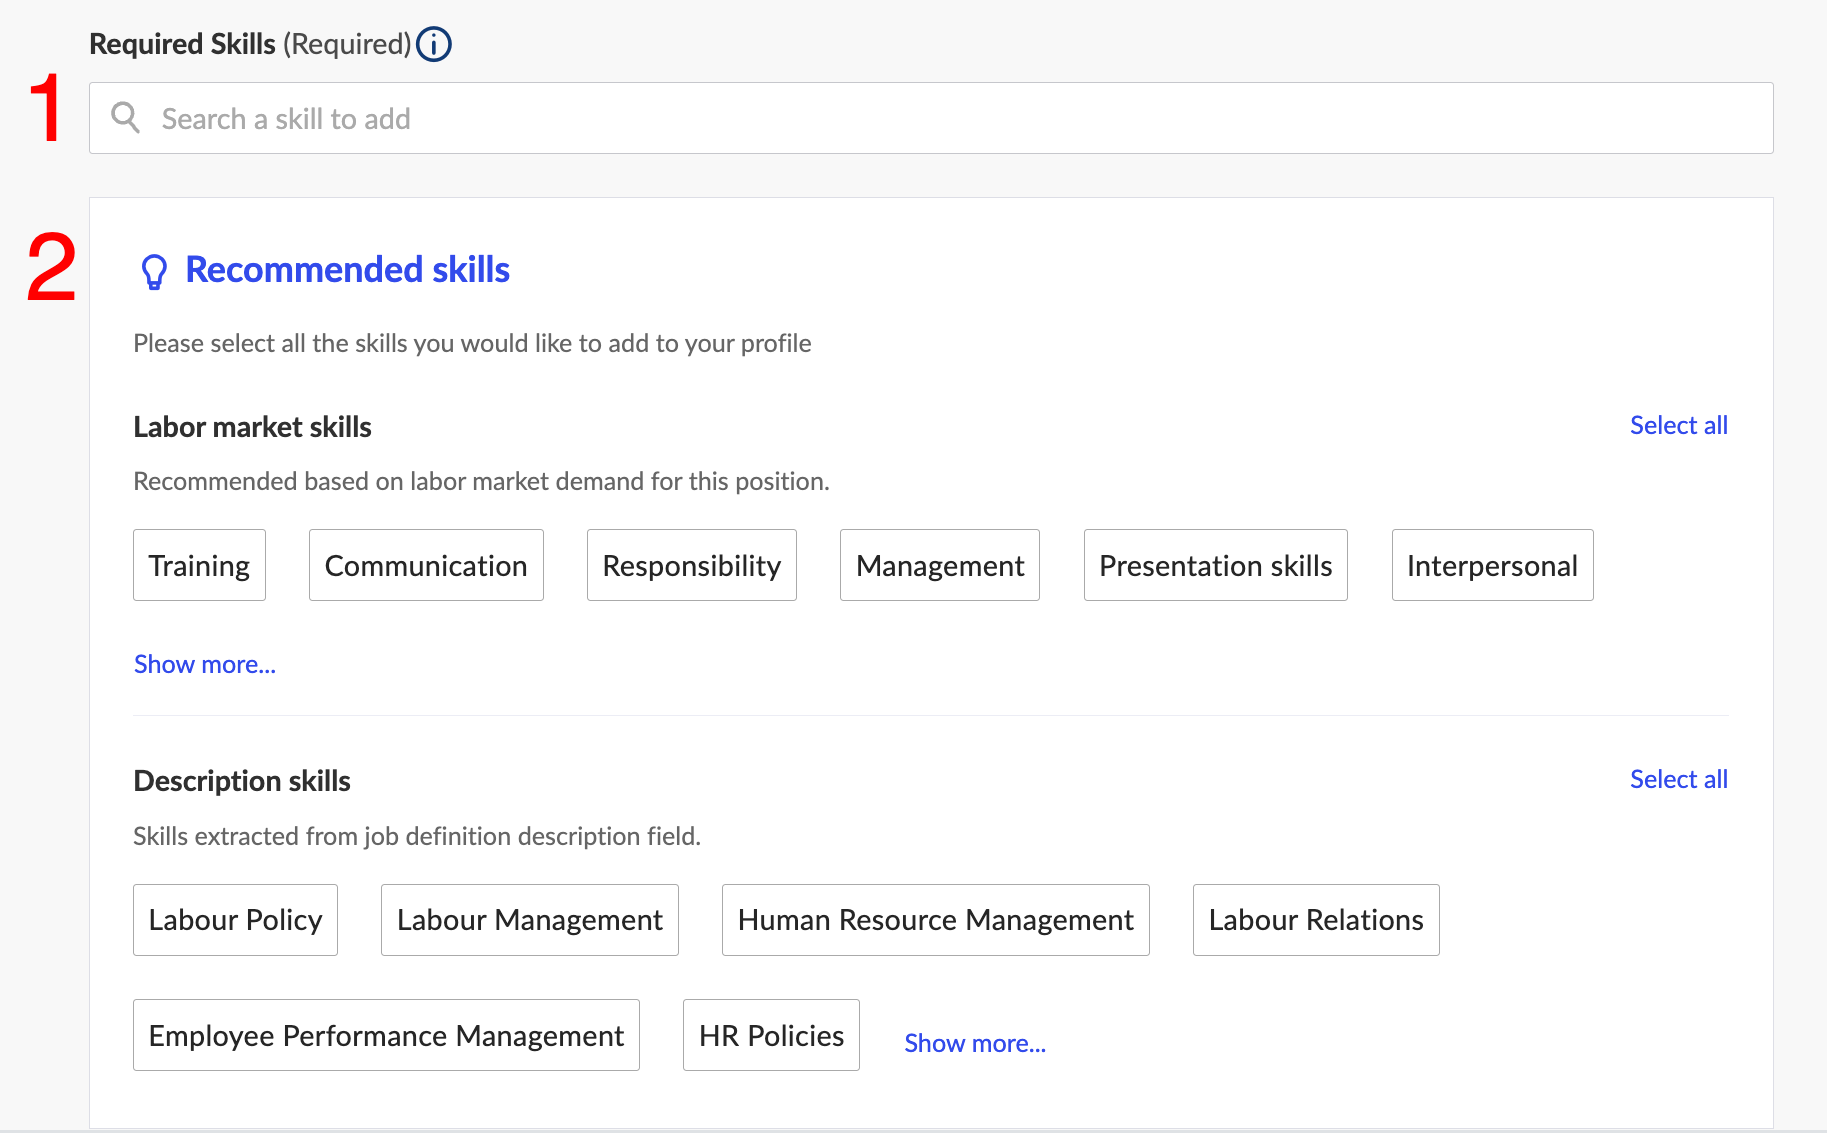Image resolution: width=1827 pixels, height=1143 pixels.
Task: Add the Labour Relations skill
Action: 1316,920
